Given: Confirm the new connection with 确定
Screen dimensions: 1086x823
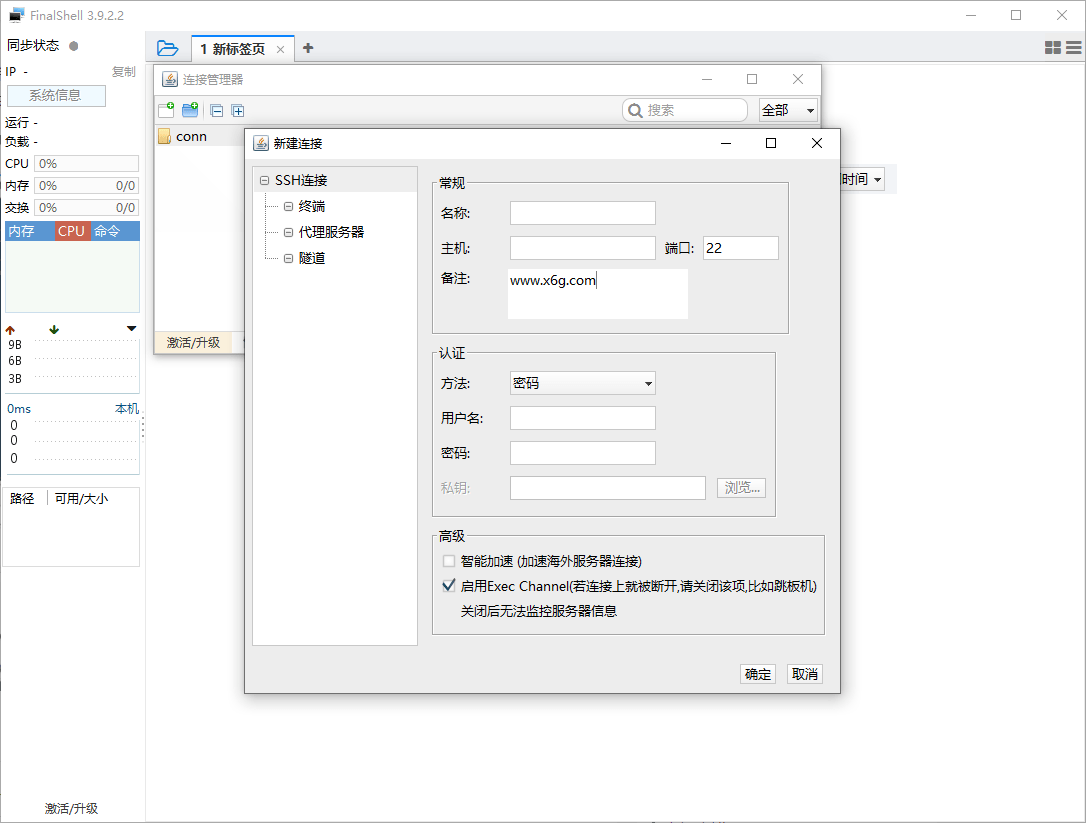Looking at the screenshot, I should point(757,673).
